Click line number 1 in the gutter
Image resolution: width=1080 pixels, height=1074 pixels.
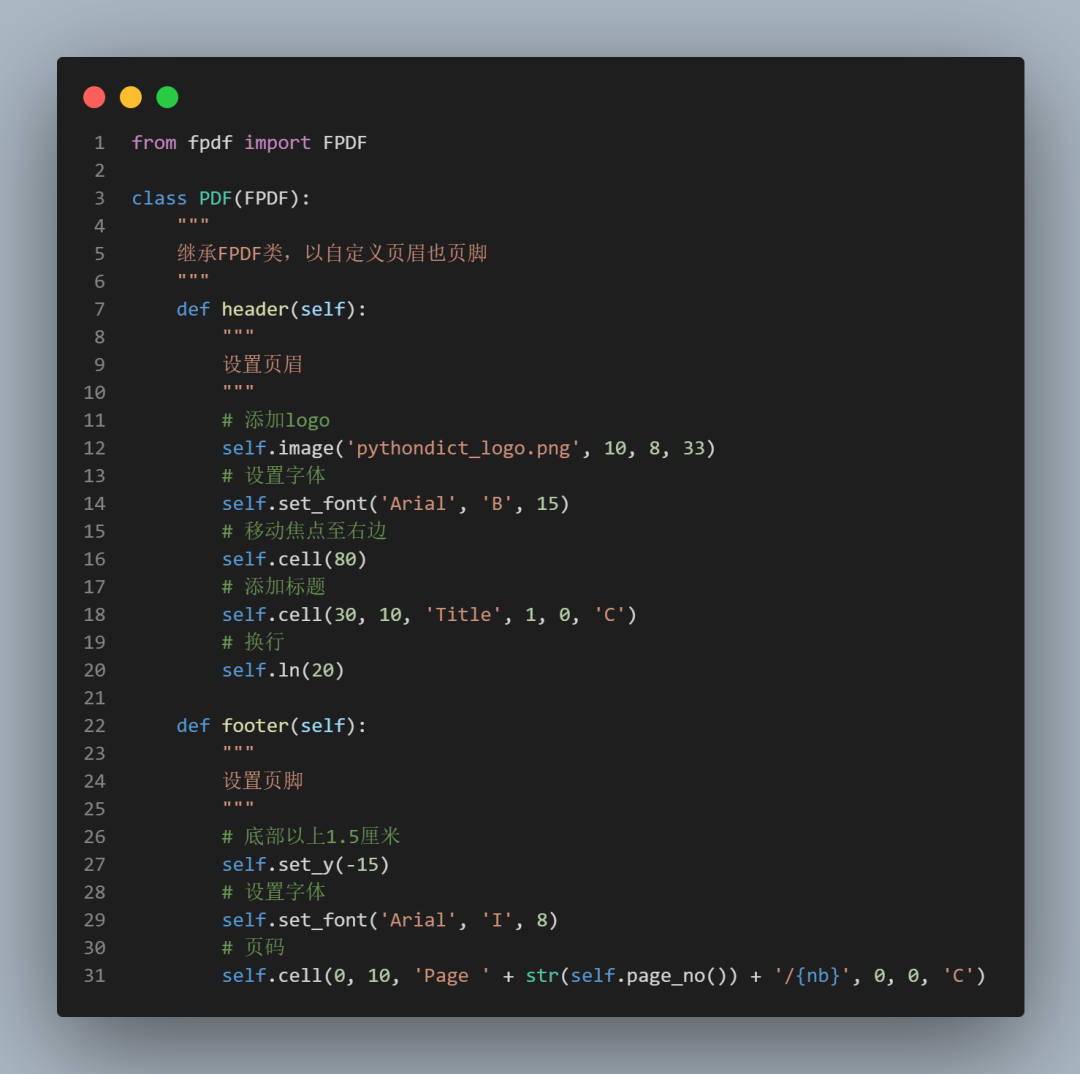[100, 143]
